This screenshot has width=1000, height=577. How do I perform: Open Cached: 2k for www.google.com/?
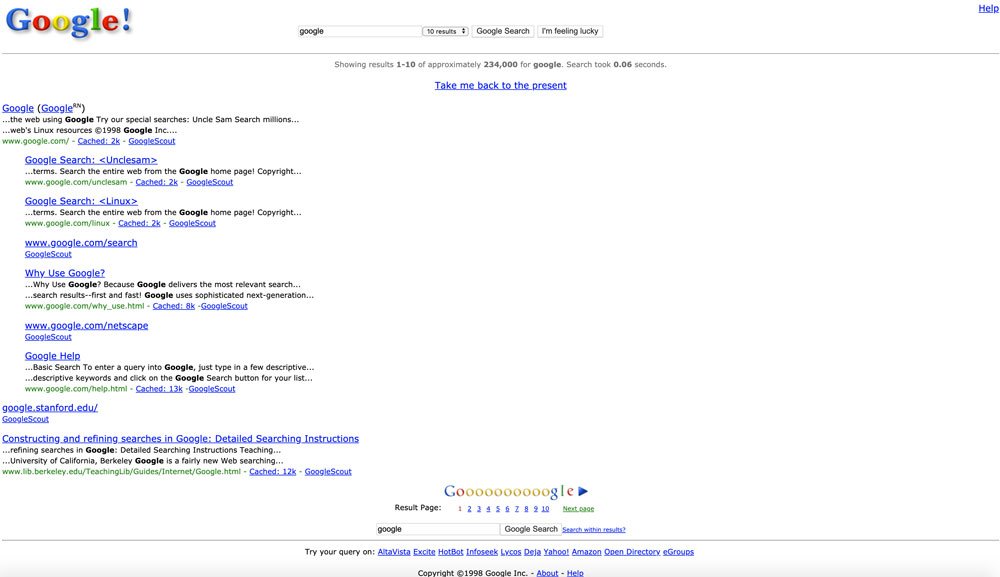tap(99, 141)
